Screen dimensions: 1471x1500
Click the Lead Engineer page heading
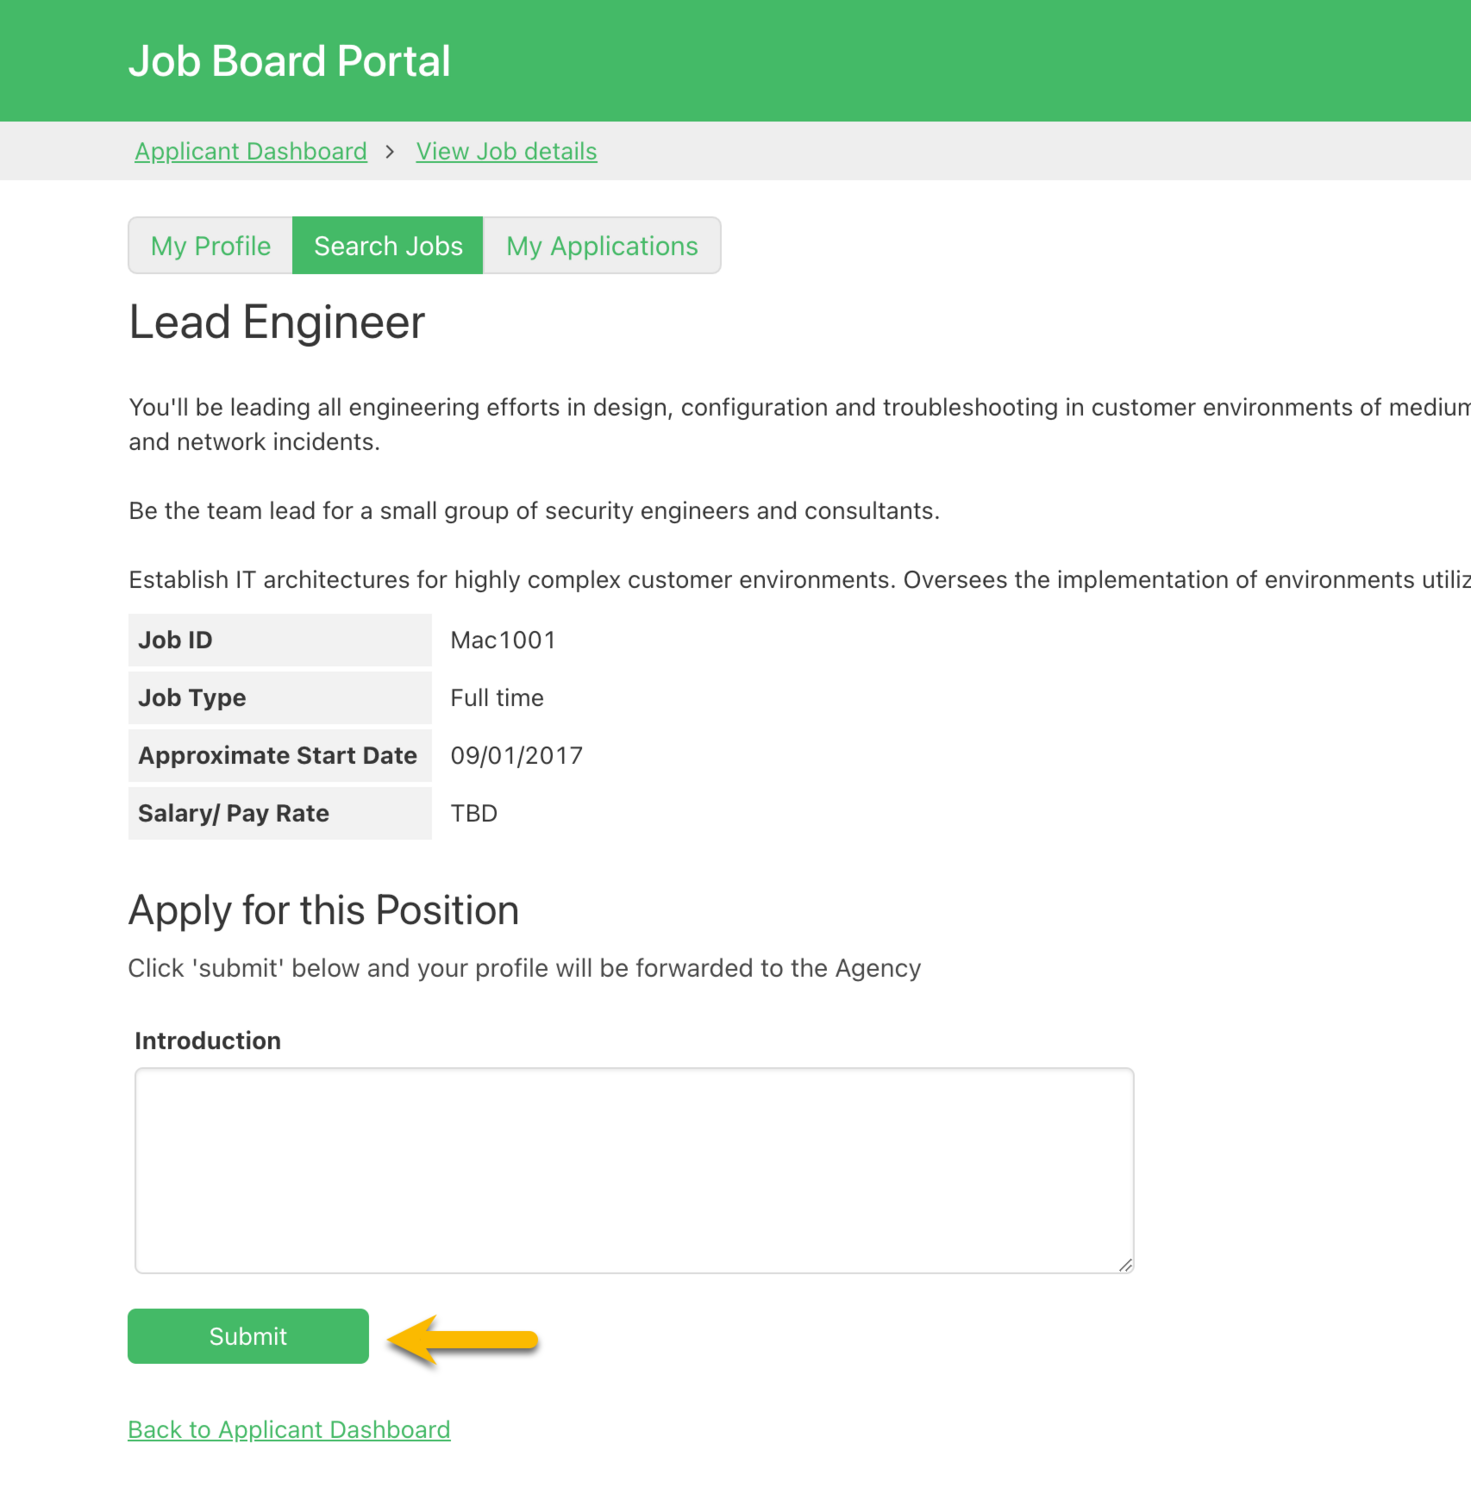[x=277, y=321]
